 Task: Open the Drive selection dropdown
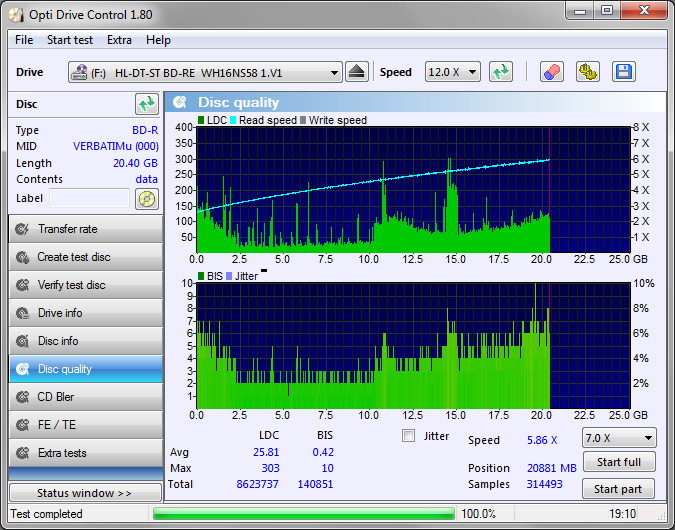205,72
